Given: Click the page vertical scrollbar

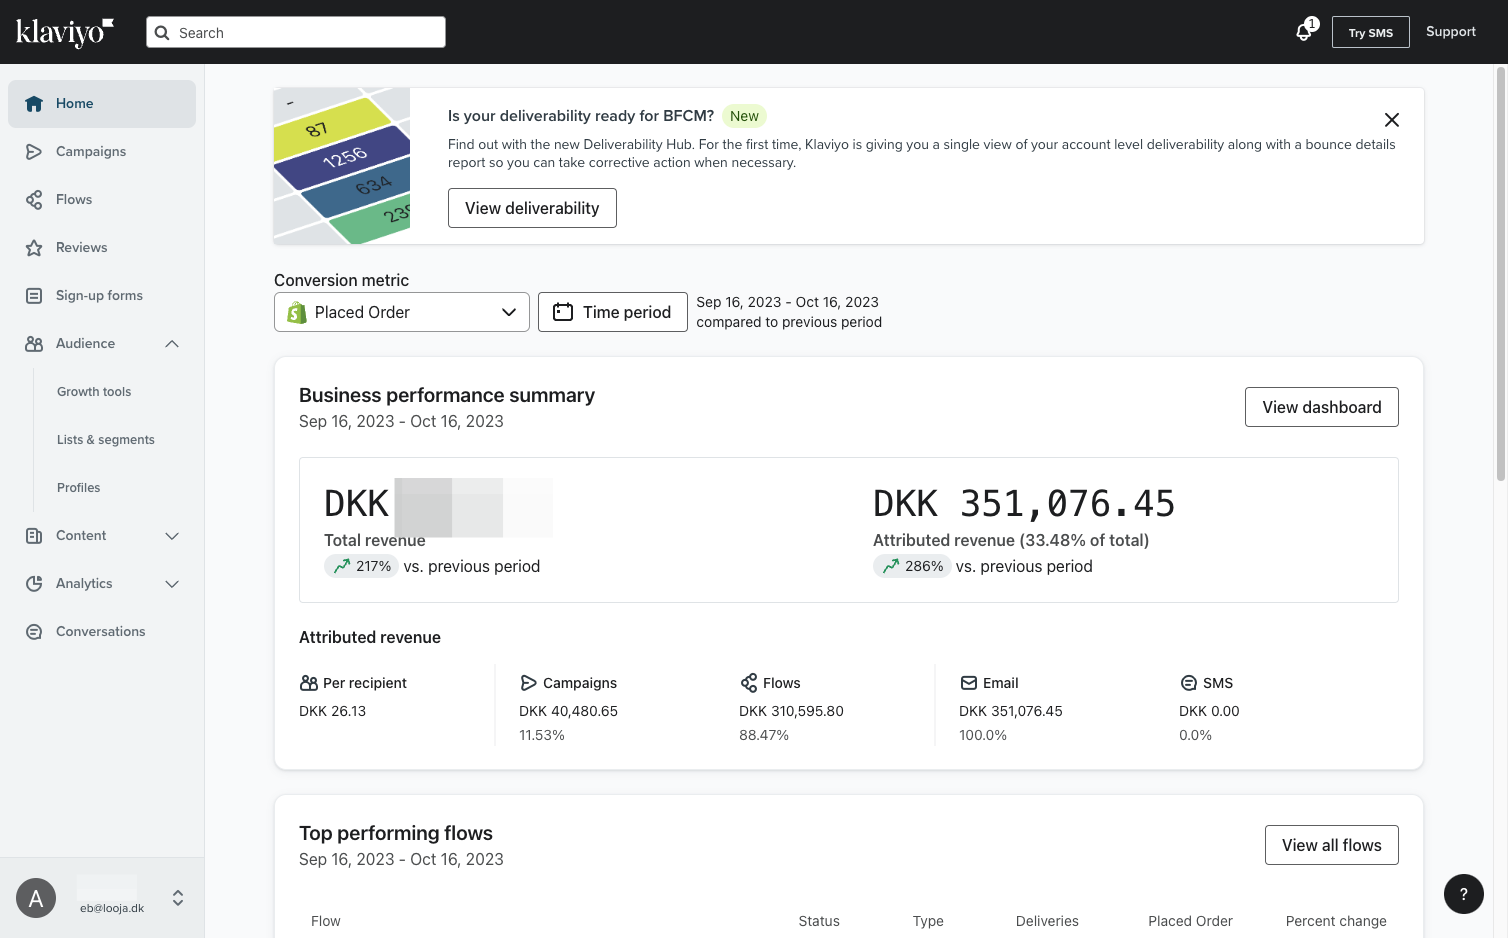Looking at the screenshot, I should point(1501,274).
